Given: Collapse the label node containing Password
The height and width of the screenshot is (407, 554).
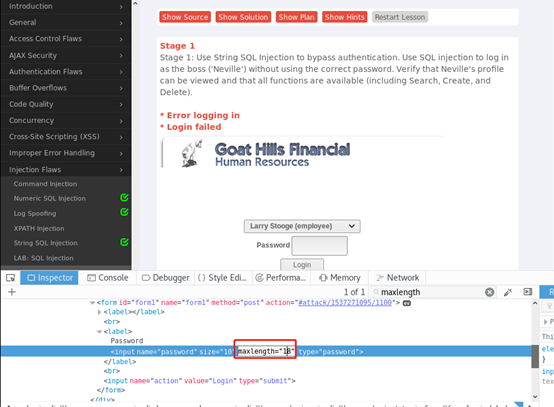Looking at the screenshot, I should coord(99,332).
